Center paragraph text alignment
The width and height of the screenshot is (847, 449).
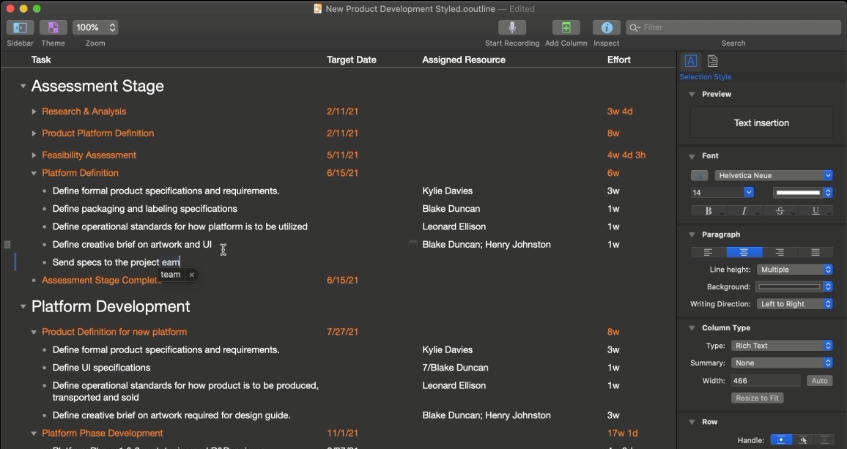click(744, 252)
